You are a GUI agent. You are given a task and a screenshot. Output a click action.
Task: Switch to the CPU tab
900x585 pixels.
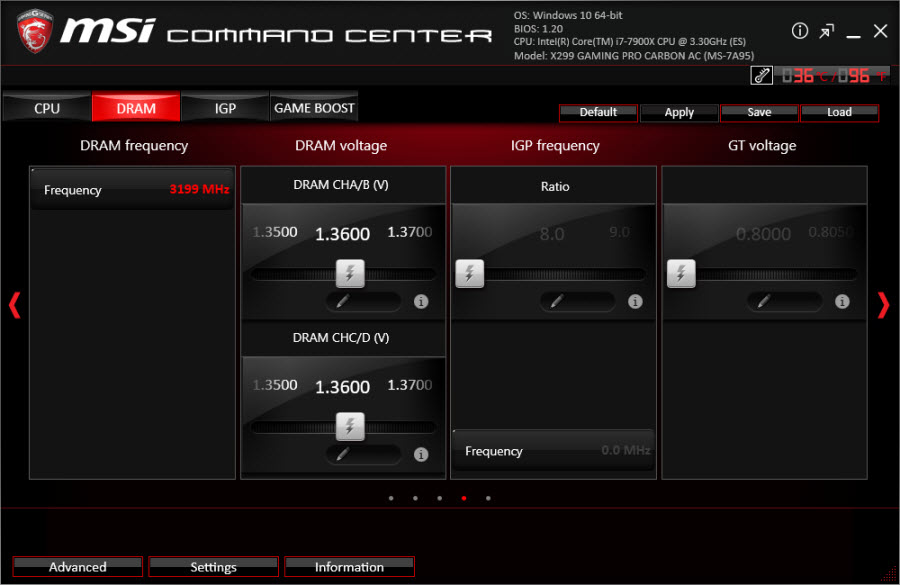point(47,108)
